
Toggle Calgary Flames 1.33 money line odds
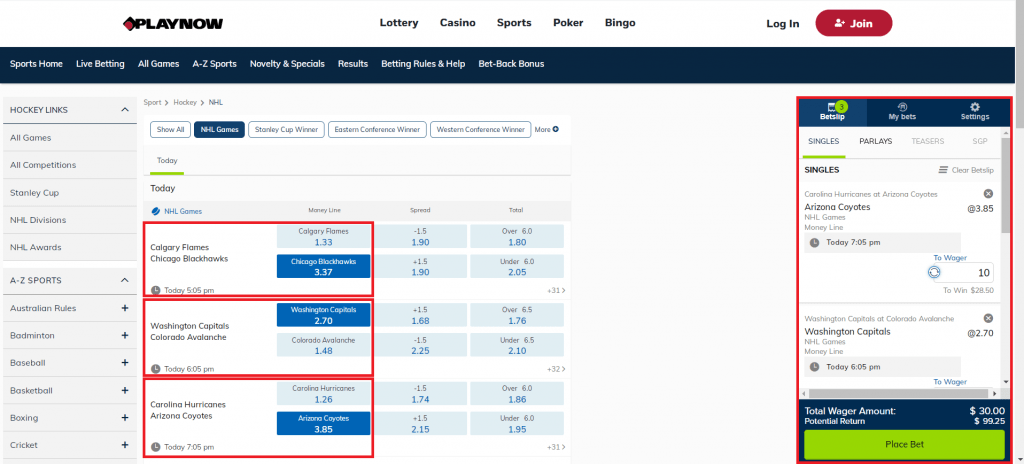pyautogui.click(x=323, y=237)
